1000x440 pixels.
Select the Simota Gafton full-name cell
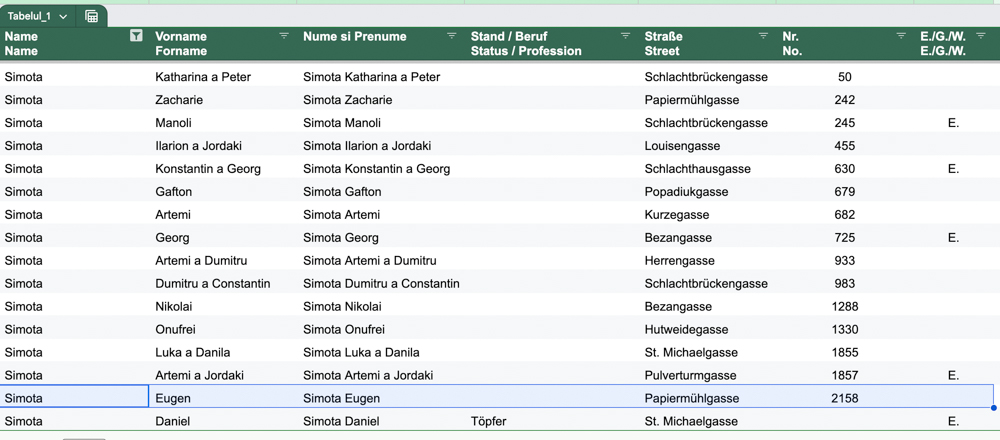[x=383, y=192]
